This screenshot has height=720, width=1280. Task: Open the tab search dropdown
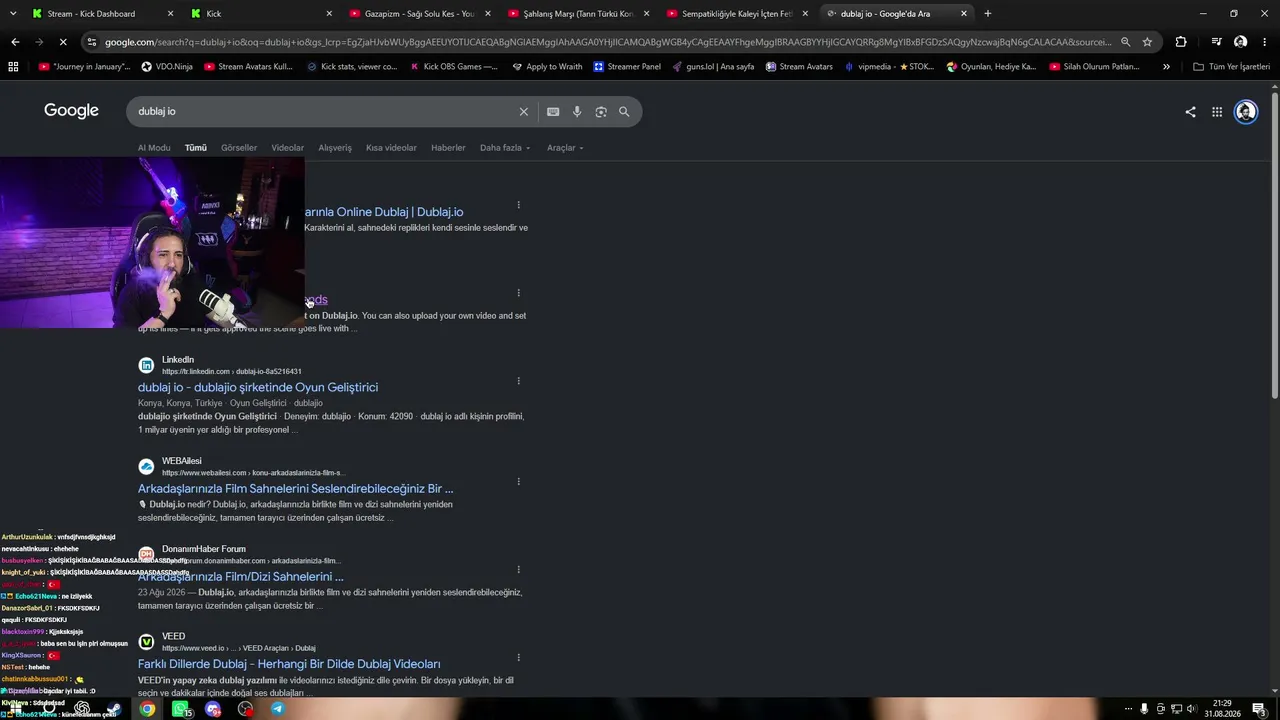15,14
